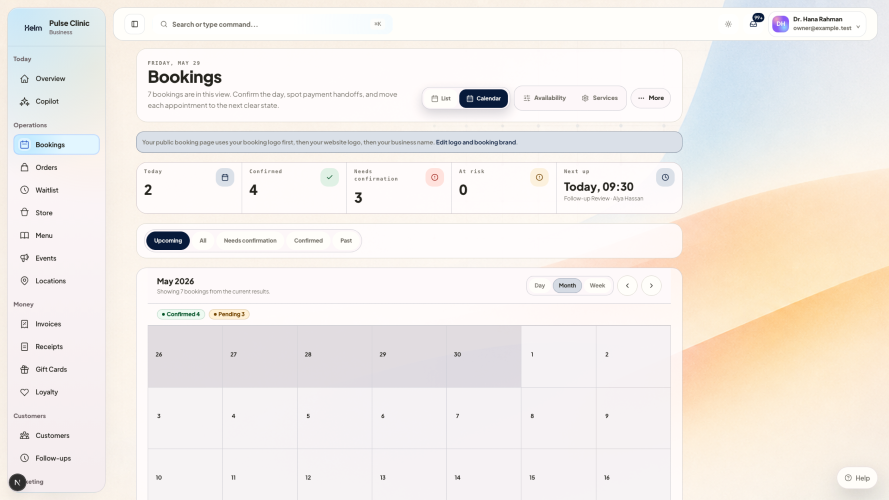Switch to Calendar view
889x500 pixels.
click(x=484, y=99)
